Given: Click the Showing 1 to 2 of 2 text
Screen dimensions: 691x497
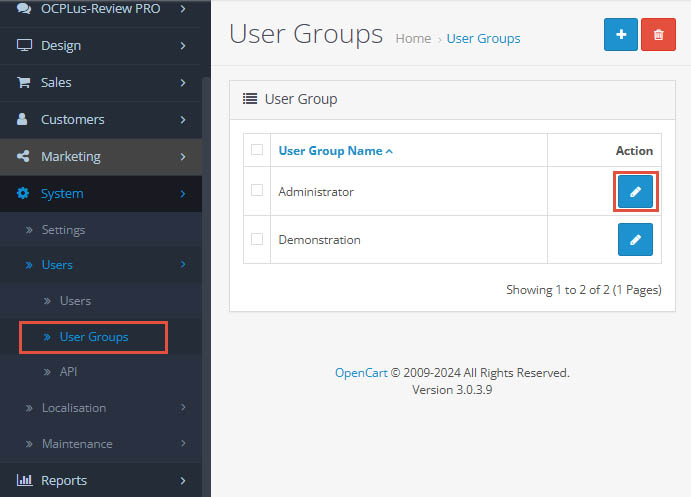Looking at the screenshot, I should (583, 290).
